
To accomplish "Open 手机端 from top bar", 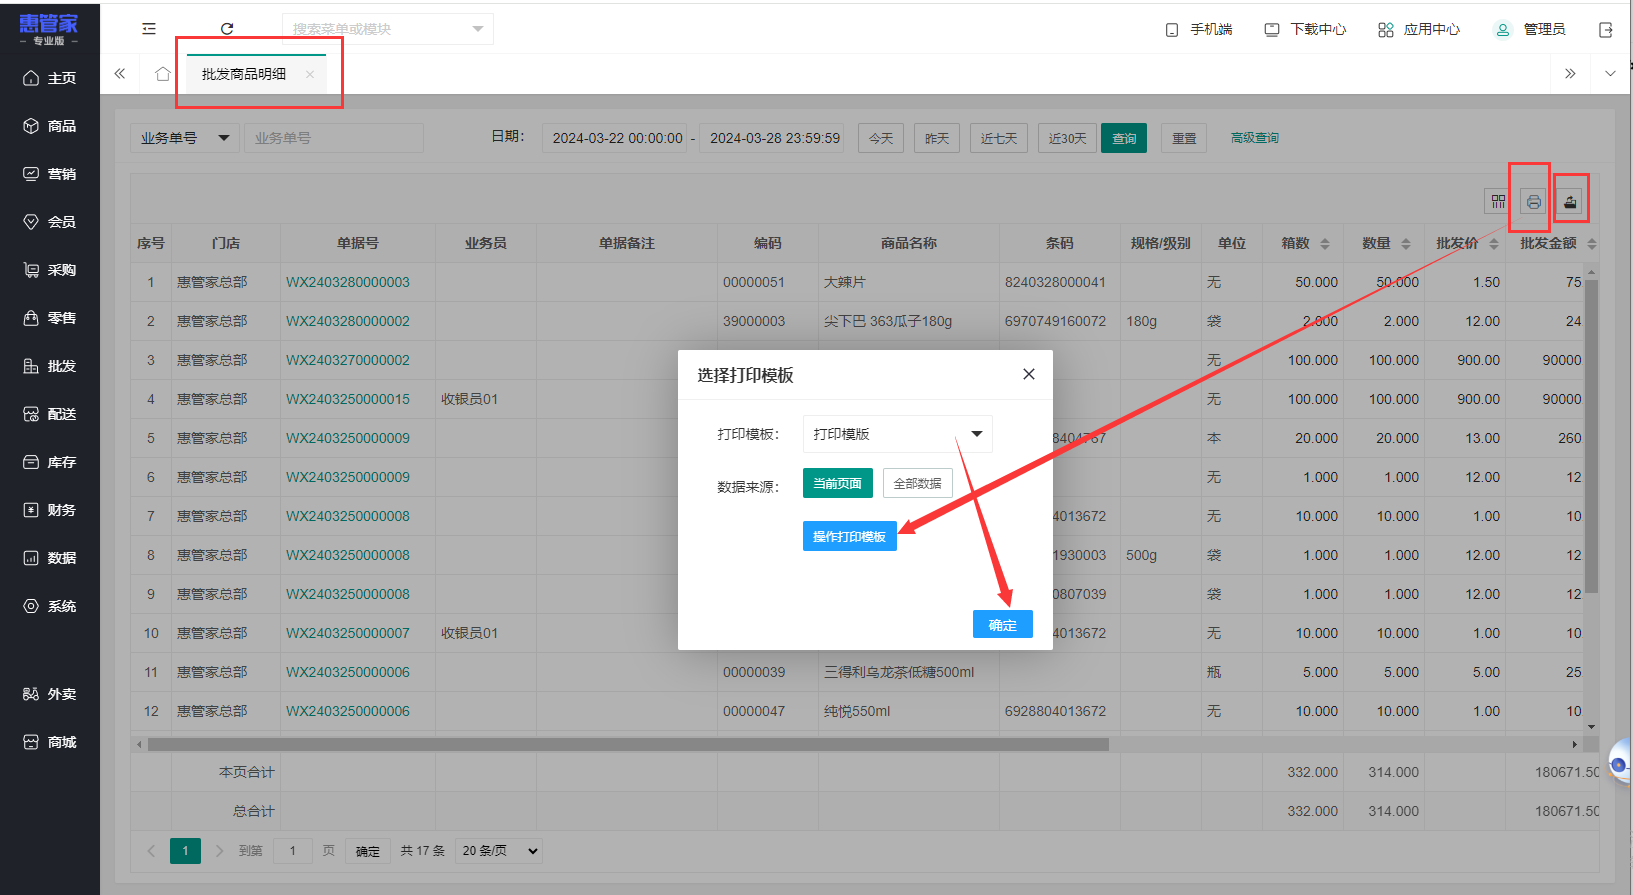I will [x=1199, y=30].
